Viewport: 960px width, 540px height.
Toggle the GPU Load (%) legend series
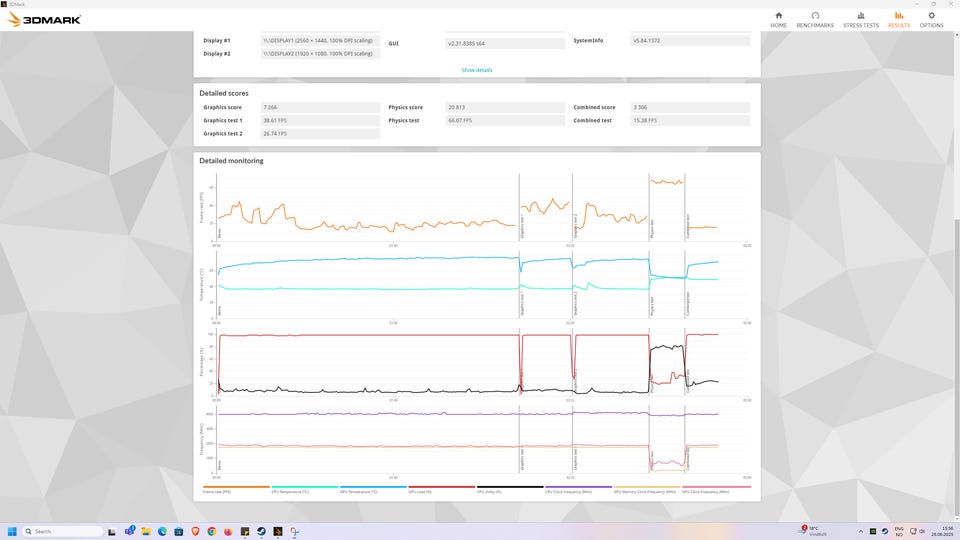(426, 492)
